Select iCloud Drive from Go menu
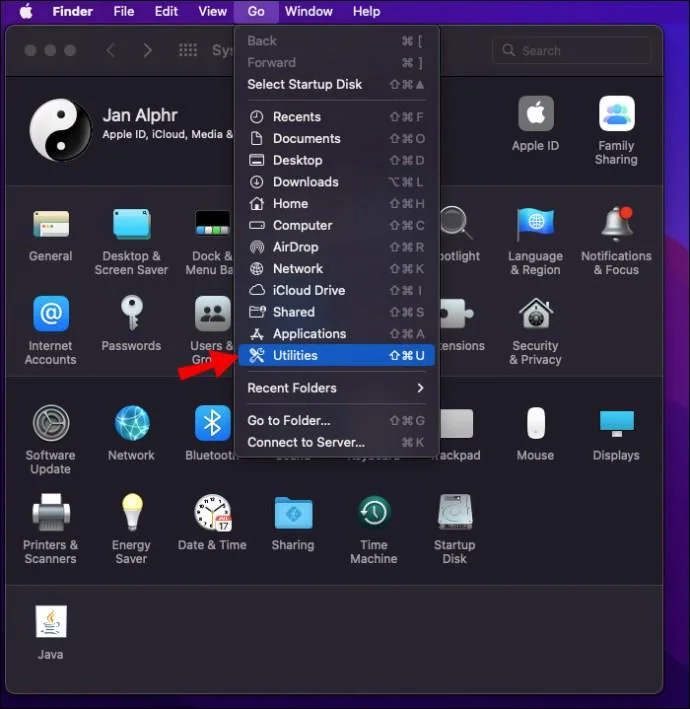The image size is (690, 709). [336, 290]
